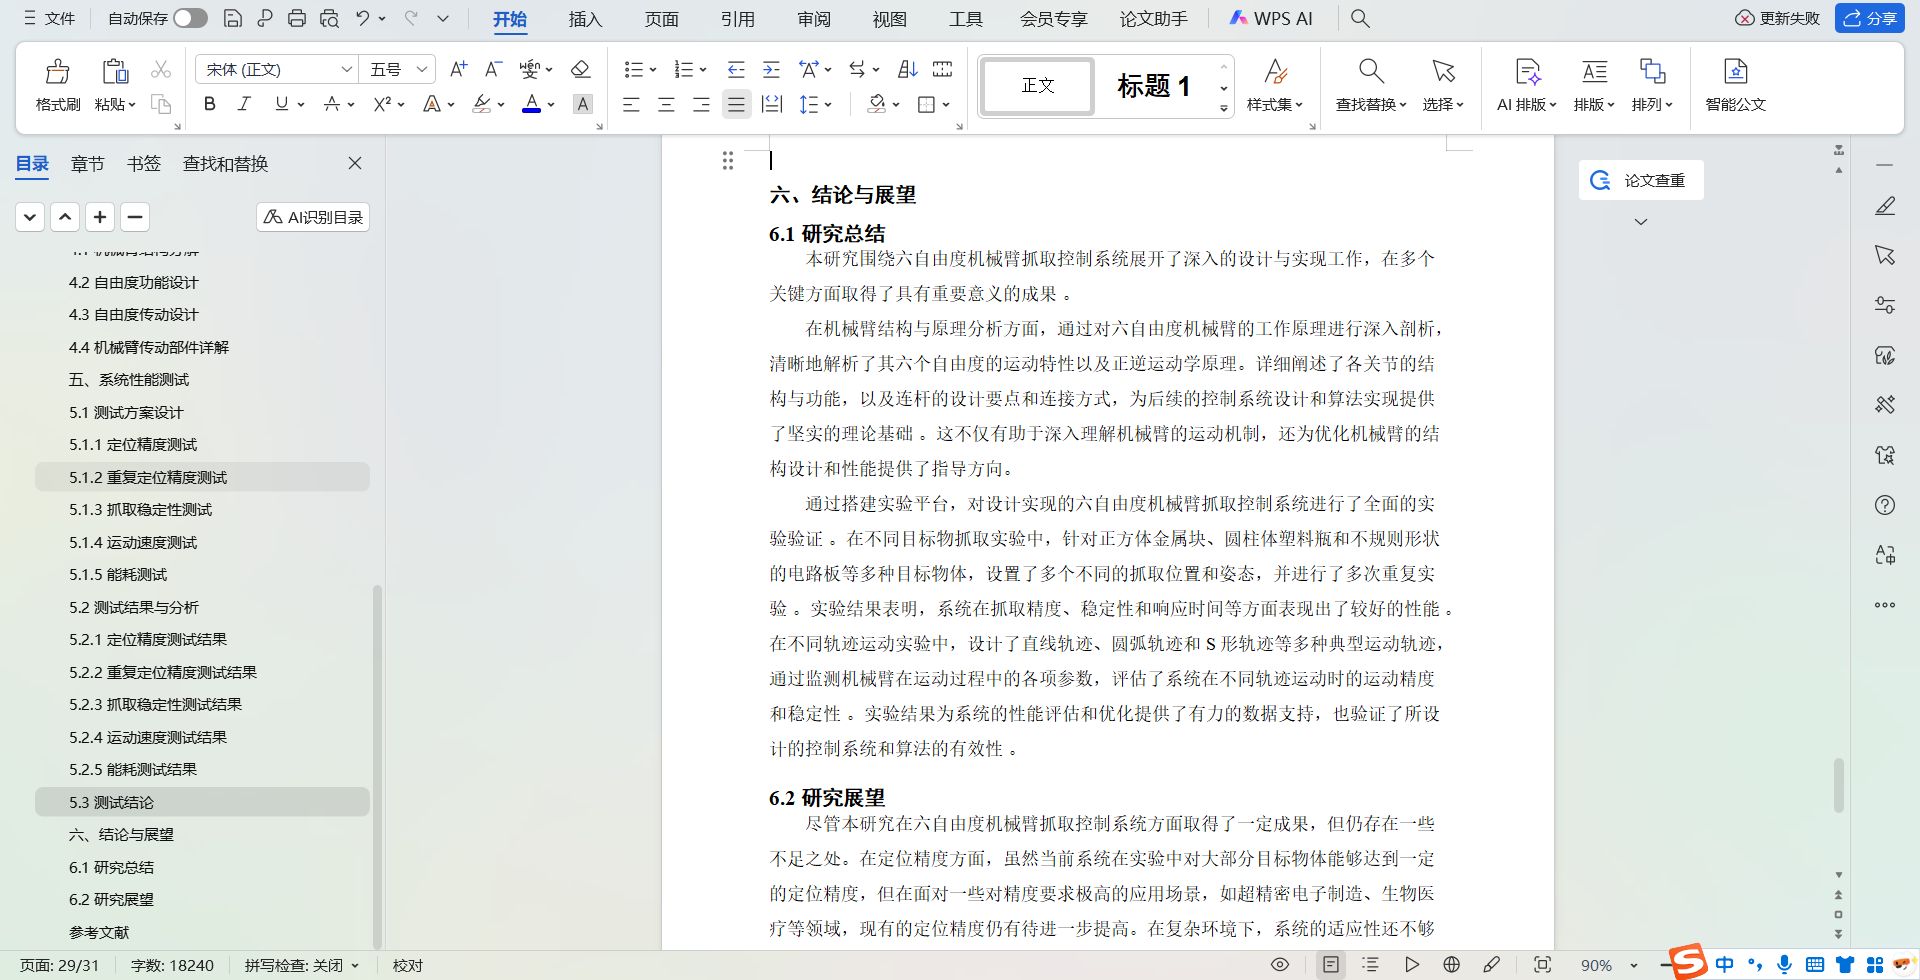Image resolution: width=1920 pixels, height=980 pixels.
Task: Toggle justified alignment
Action: pyautogui.click(x=736, y=104)
